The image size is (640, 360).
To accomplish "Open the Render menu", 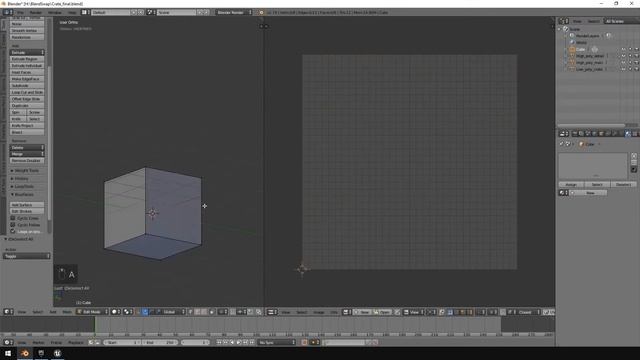I will [x=36, y=13].
